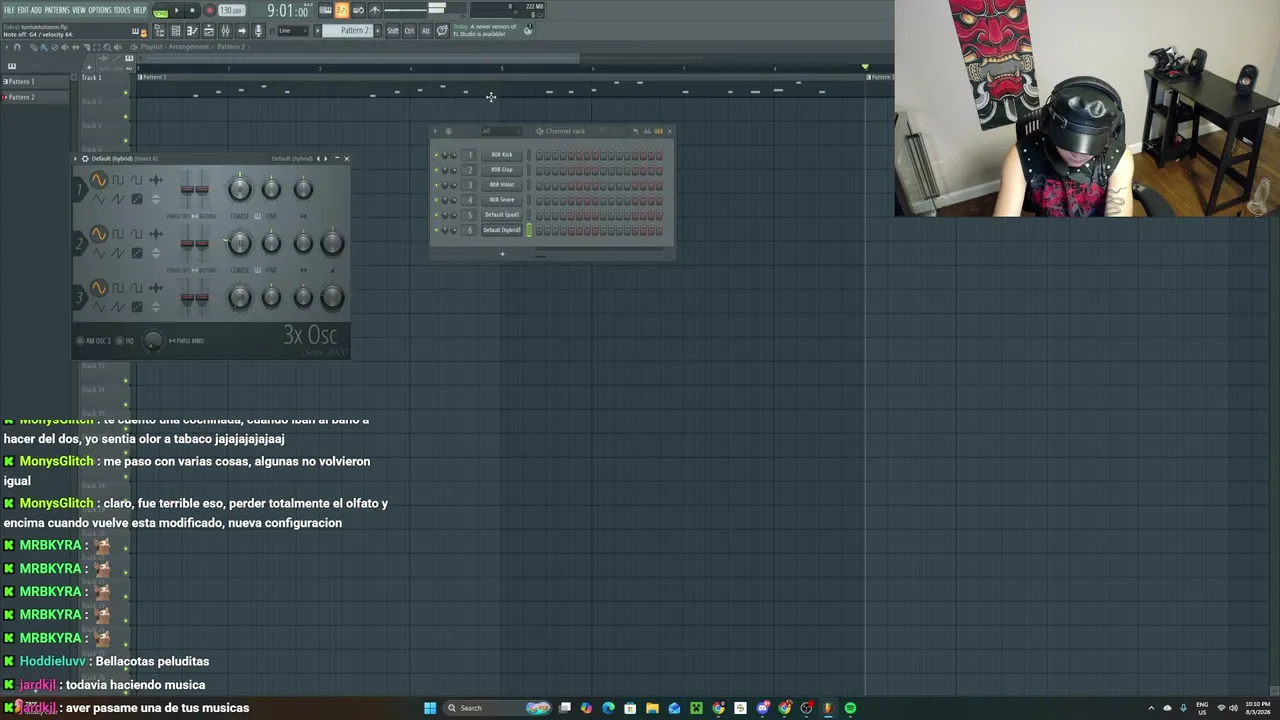The width and height of the screenshot is (1280, 720).
Task: Open the Pattern 2 selector dropdown
Action: (350, 31)
